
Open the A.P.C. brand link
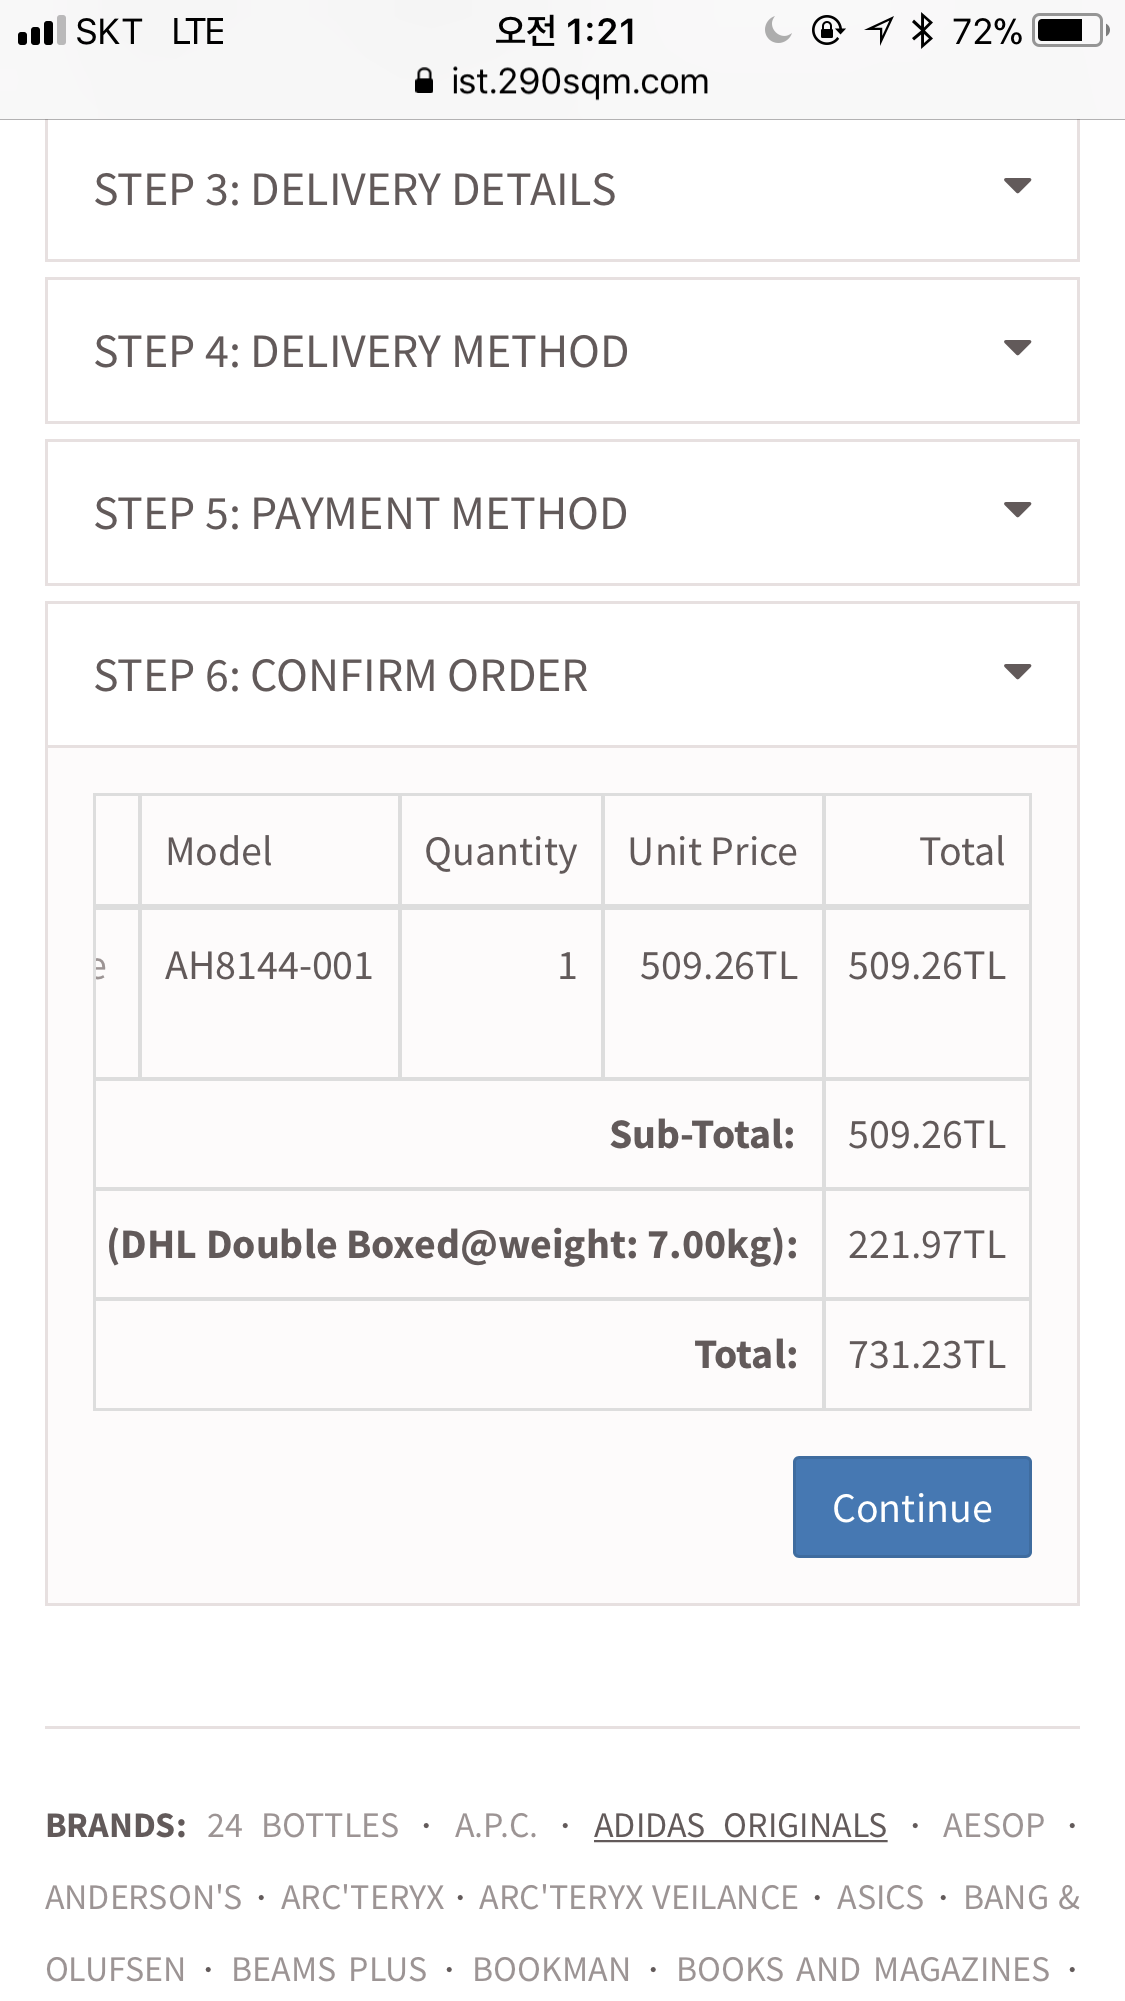click(496, 1826)
